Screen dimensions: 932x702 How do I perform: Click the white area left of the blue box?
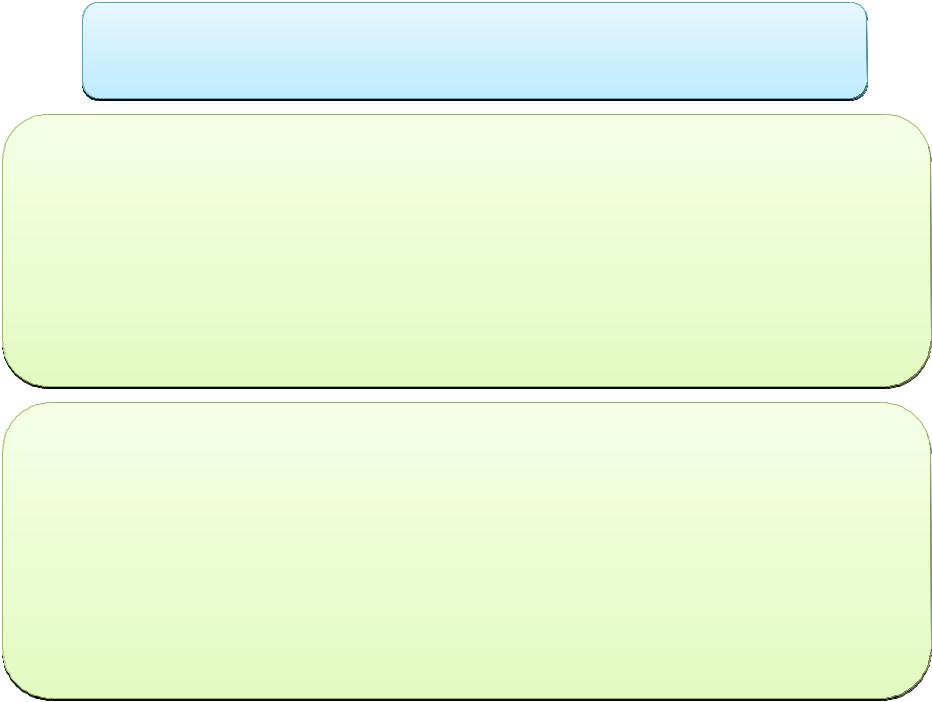40,51
